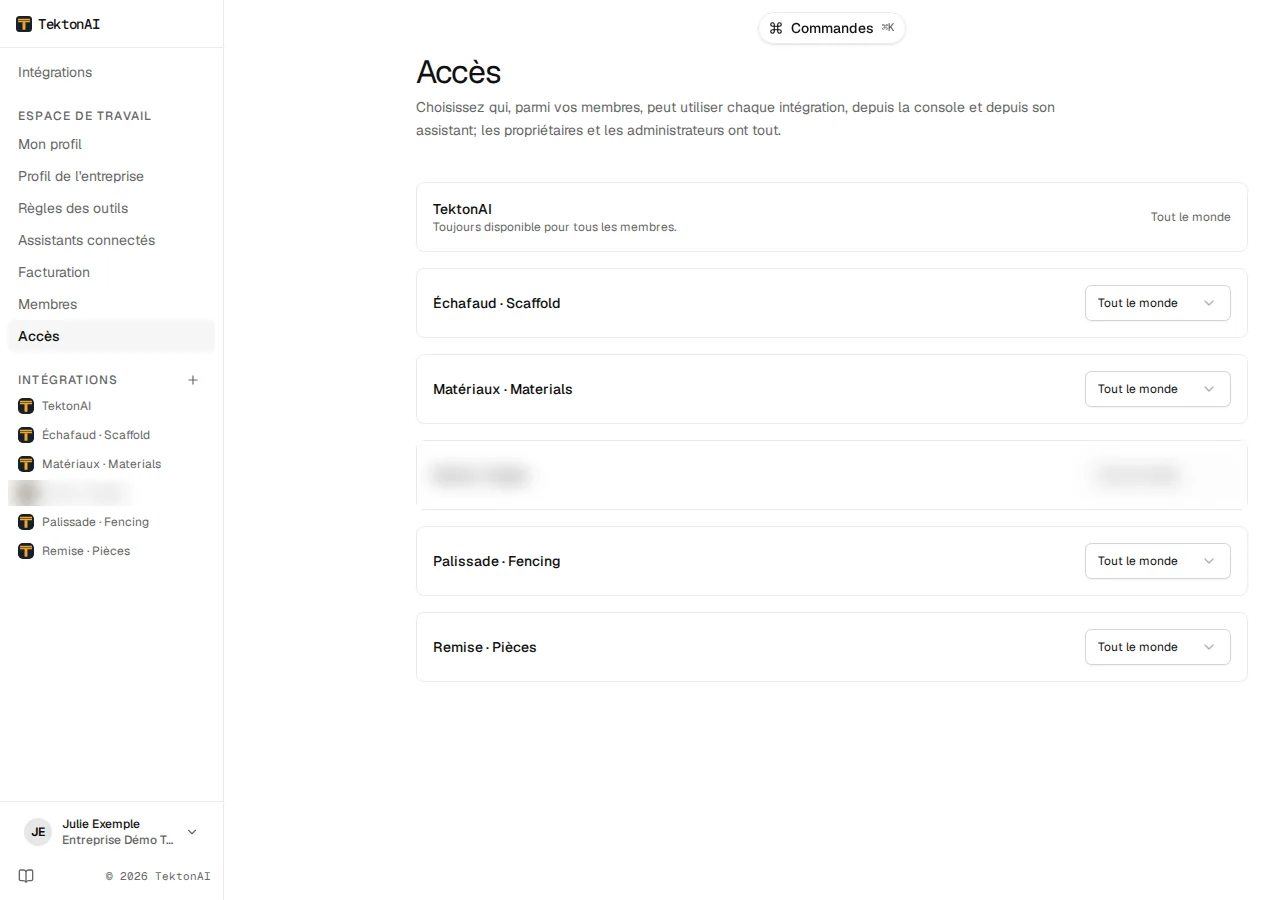
Task: Open the Commandes palette button
Action: [x=832, y=28]
